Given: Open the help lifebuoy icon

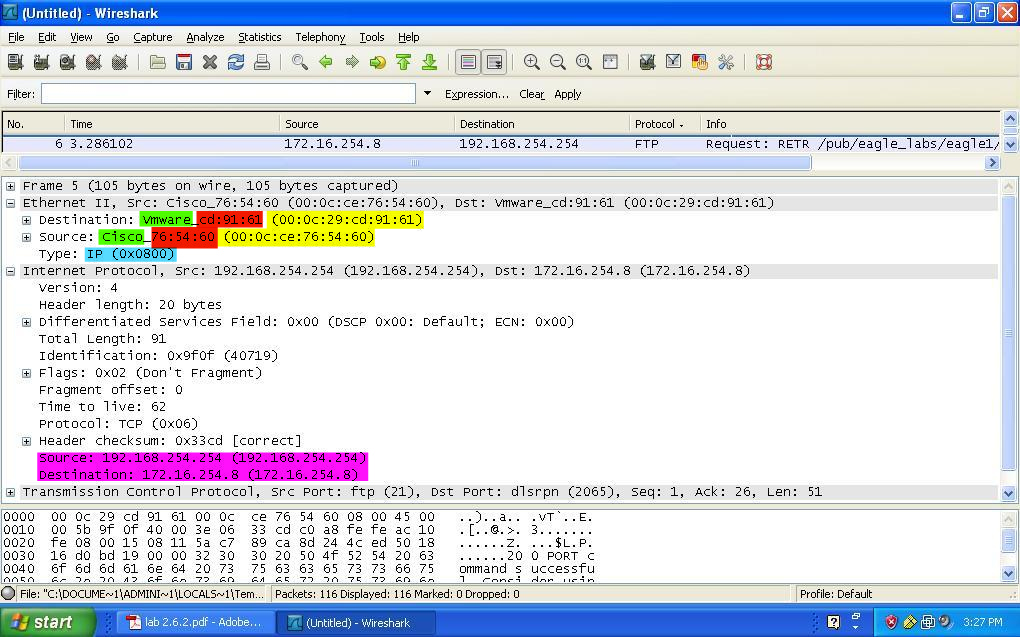Looking at the screenshot, I should (x=764, y=62).
